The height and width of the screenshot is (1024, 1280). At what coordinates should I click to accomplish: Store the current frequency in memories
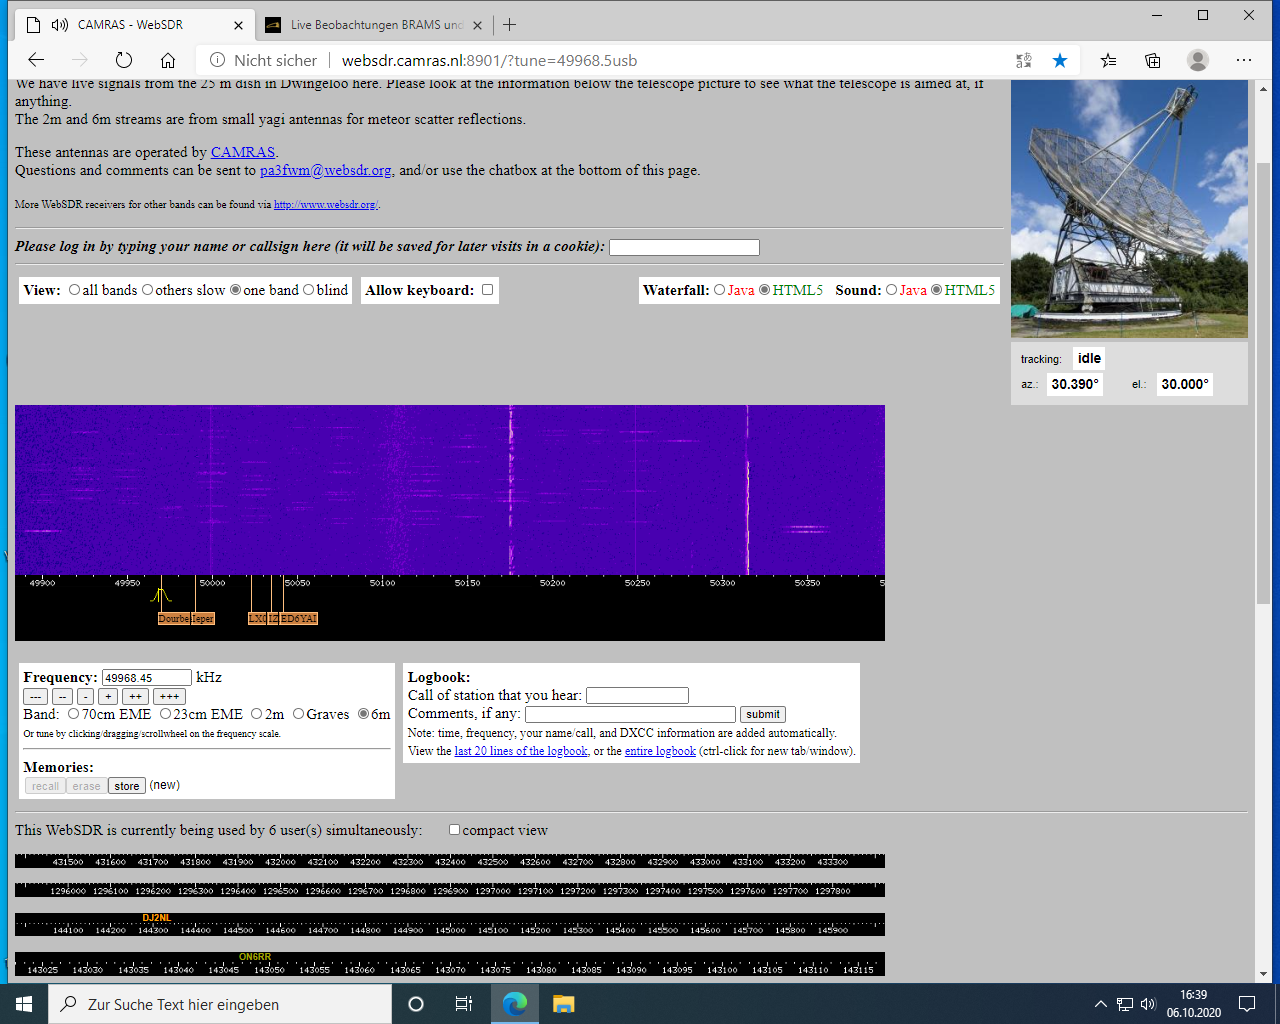127,786
